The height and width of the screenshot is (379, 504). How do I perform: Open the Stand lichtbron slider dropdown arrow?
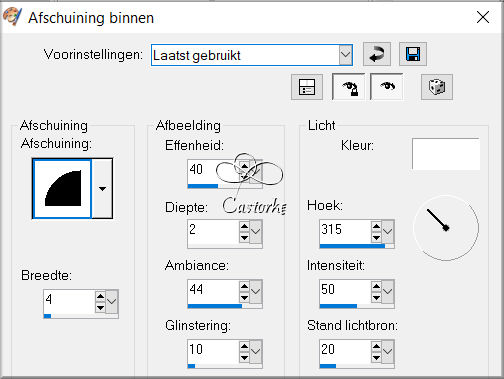pyautogui.click(x=388, y=351)
